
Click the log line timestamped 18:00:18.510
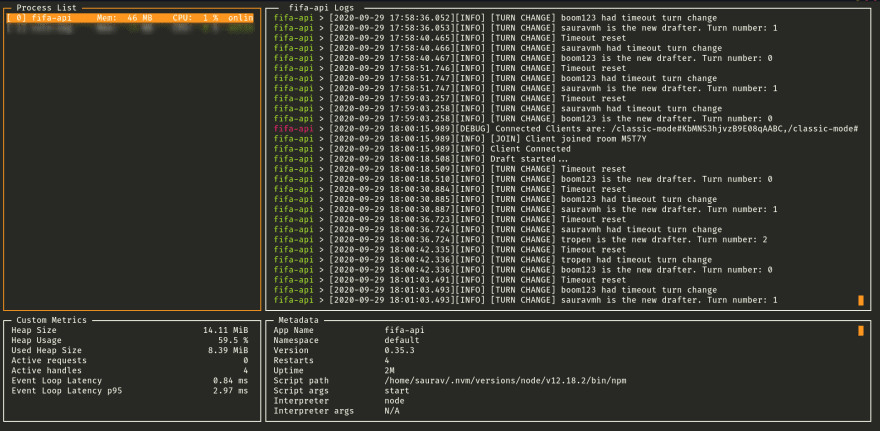click(x=523, y=179)
